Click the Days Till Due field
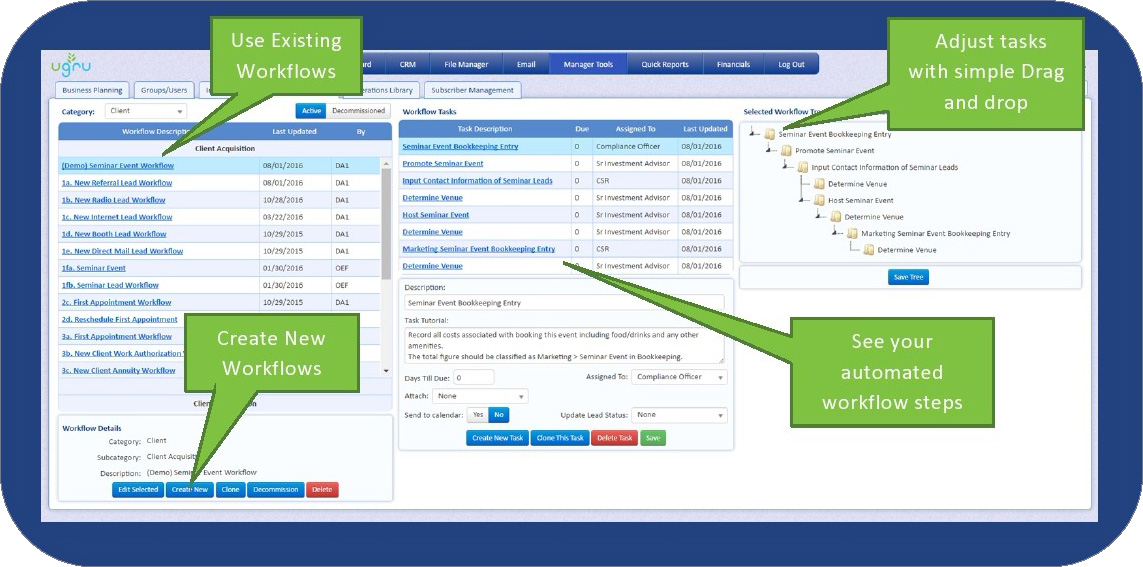Image resolution: width=1143 pixels, height=567 pixels. (x=474, y=377)
